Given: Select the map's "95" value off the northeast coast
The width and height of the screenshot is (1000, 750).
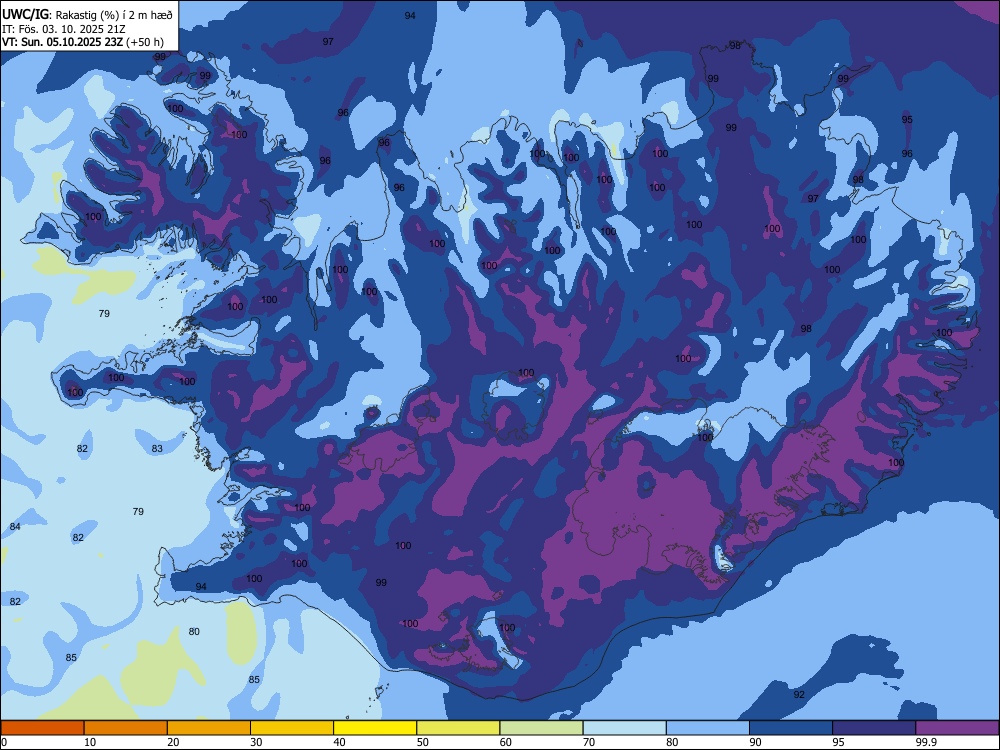Looking at the screenshot, I should (x=907, y=119).
